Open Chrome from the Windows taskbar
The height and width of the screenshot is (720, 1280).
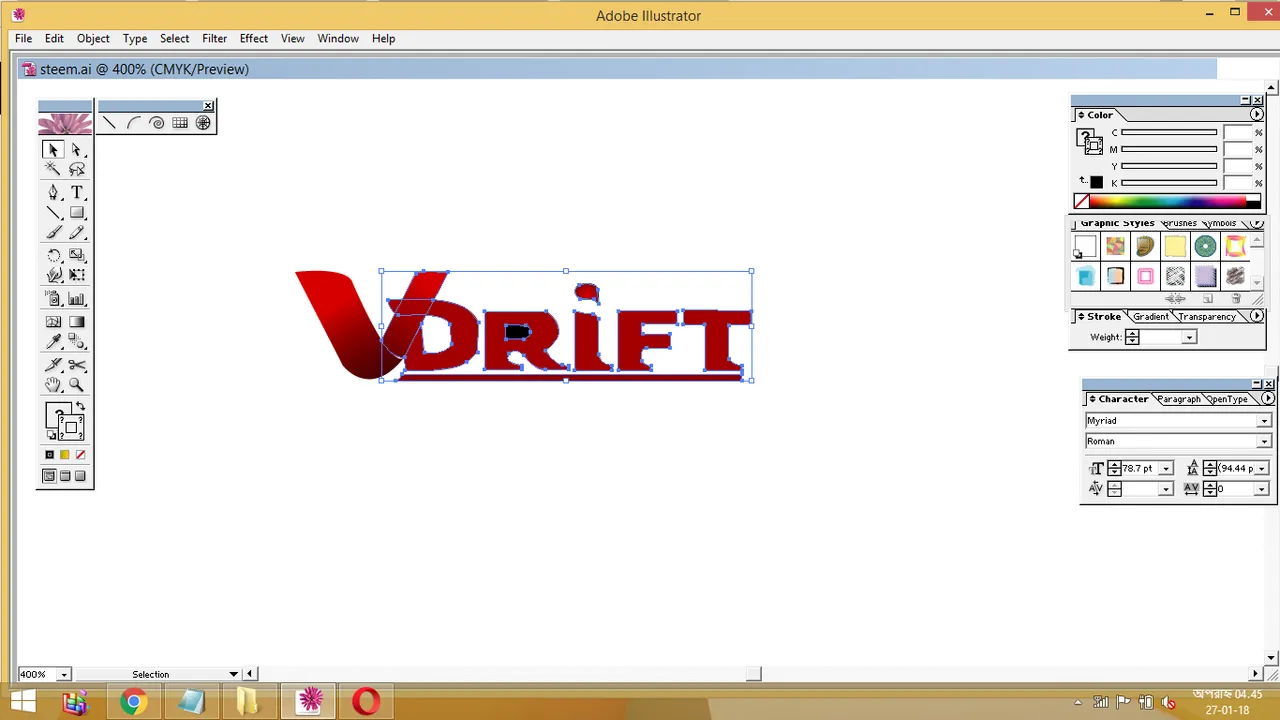click(133, 702)
